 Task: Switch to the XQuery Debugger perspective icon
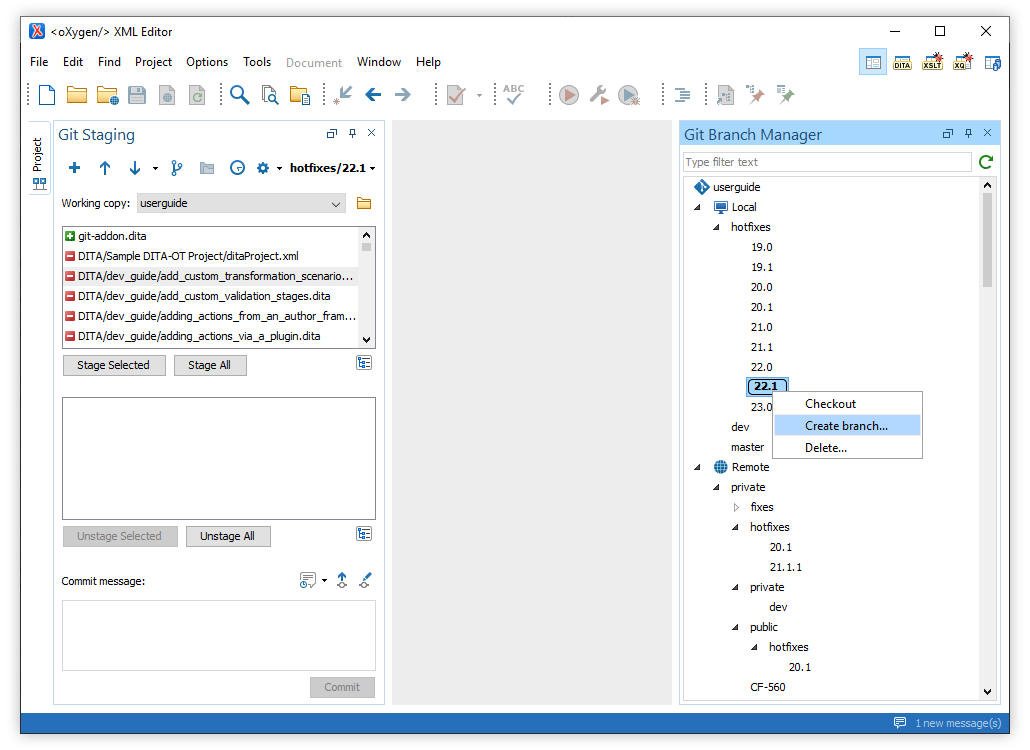(x=962, y=62)
